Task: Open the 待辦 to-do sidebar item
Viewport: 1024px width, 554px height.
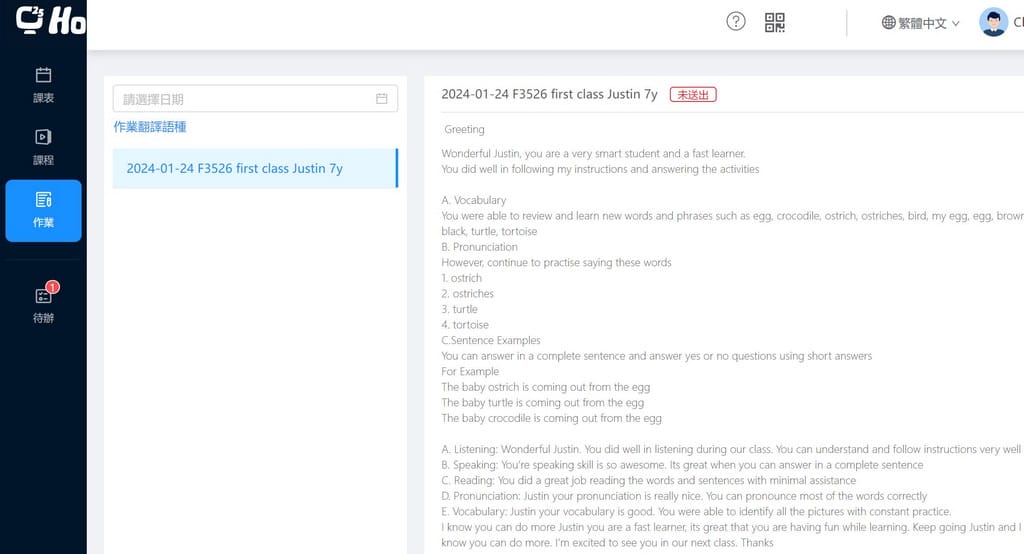Action: click(x=43, y=304)
